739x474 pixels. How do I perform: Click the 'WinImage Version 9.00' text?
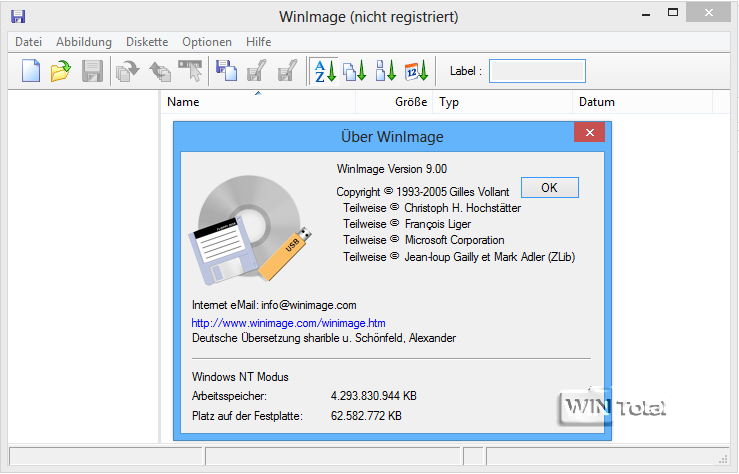[392, 169]
